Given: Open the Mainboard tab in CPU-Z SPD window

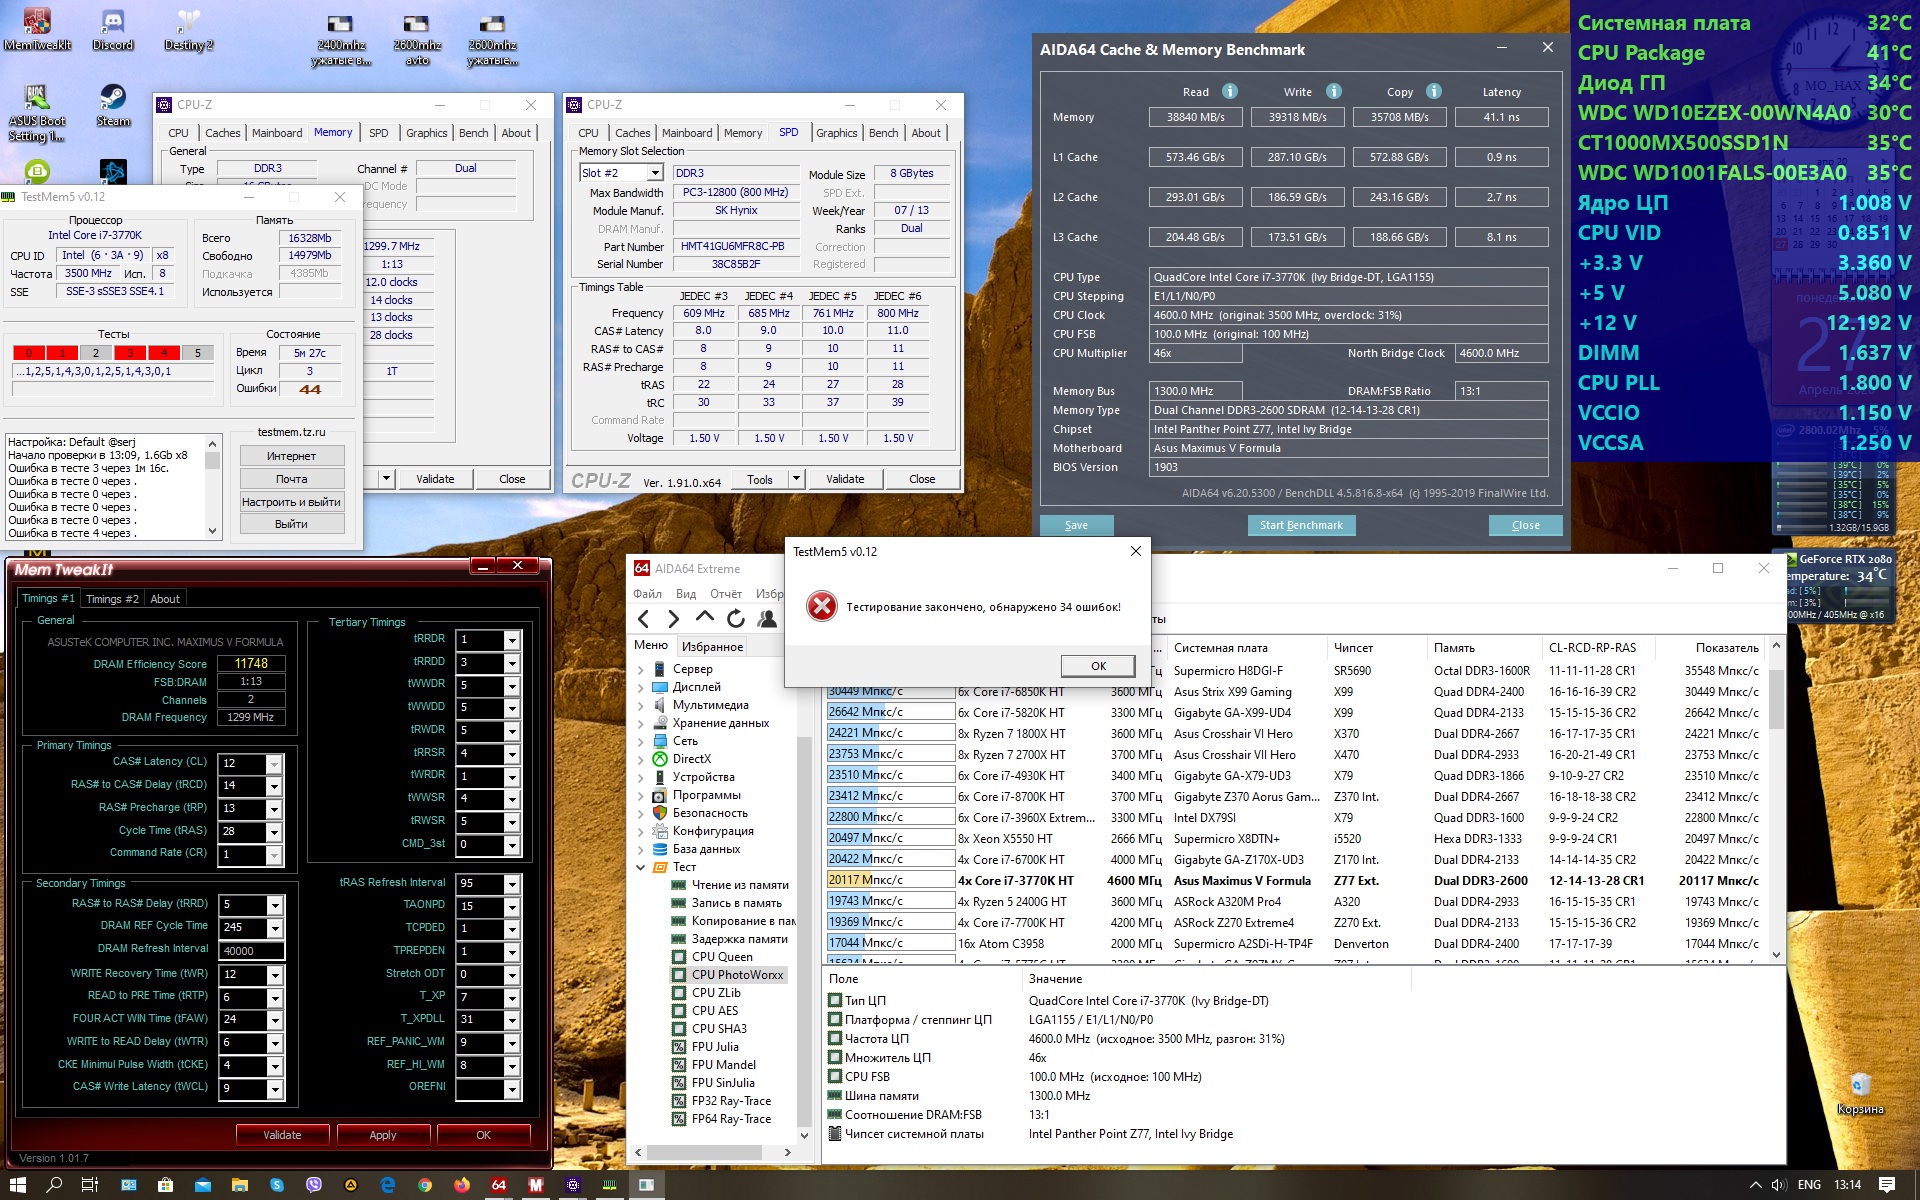Looking at the screenshot, I should pos(687,133).
